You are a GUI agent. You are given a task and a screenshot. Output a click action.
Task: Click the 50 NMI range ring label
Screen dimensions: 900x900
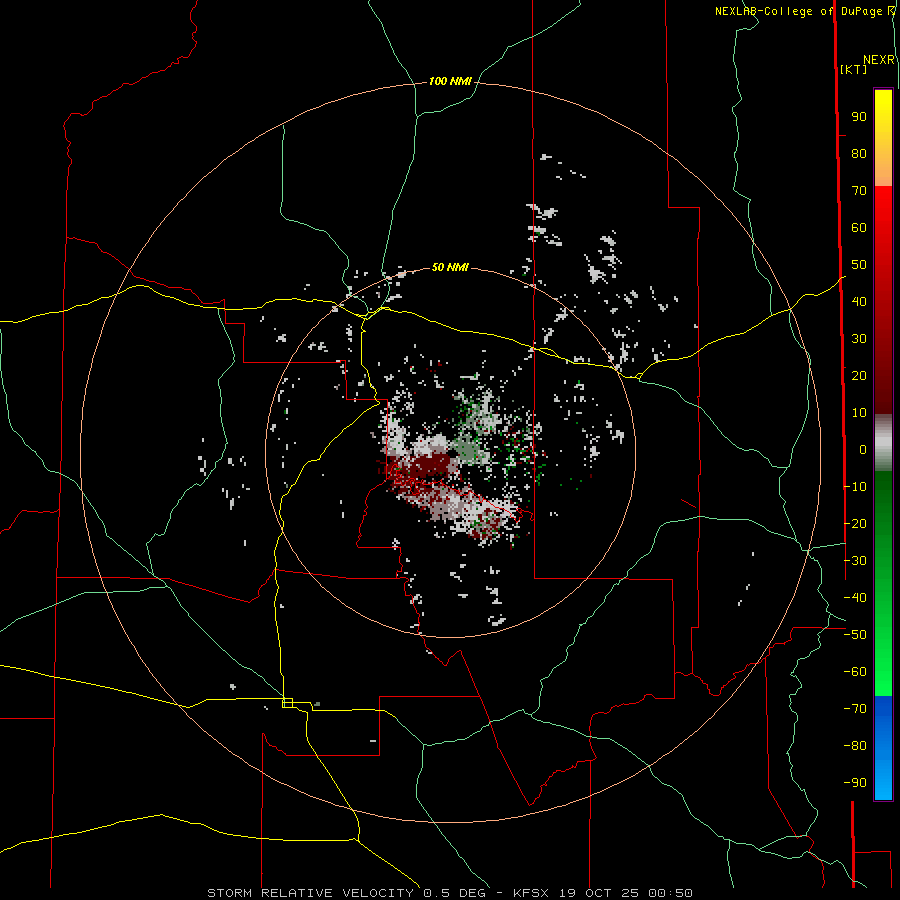pyautogui.click(x=450, y=267)
